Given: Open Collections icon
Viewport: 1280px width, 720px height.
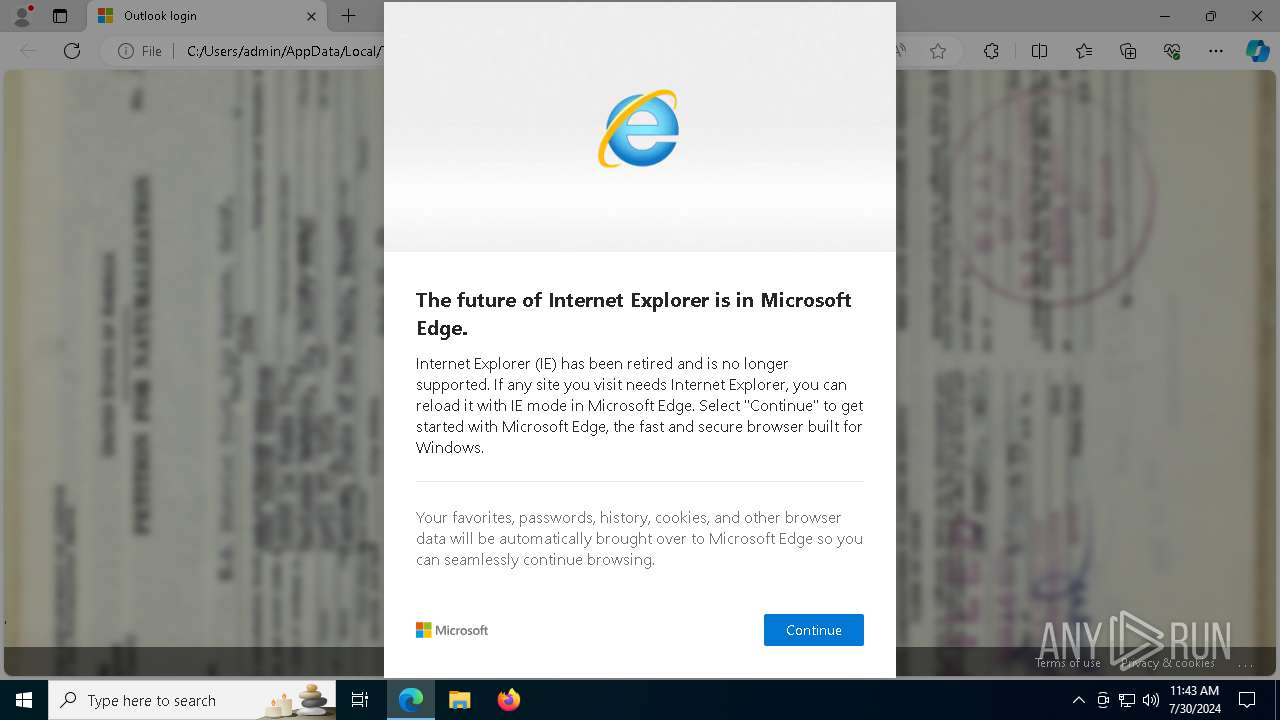Looking at the screenshot, I should point(1128,51).
